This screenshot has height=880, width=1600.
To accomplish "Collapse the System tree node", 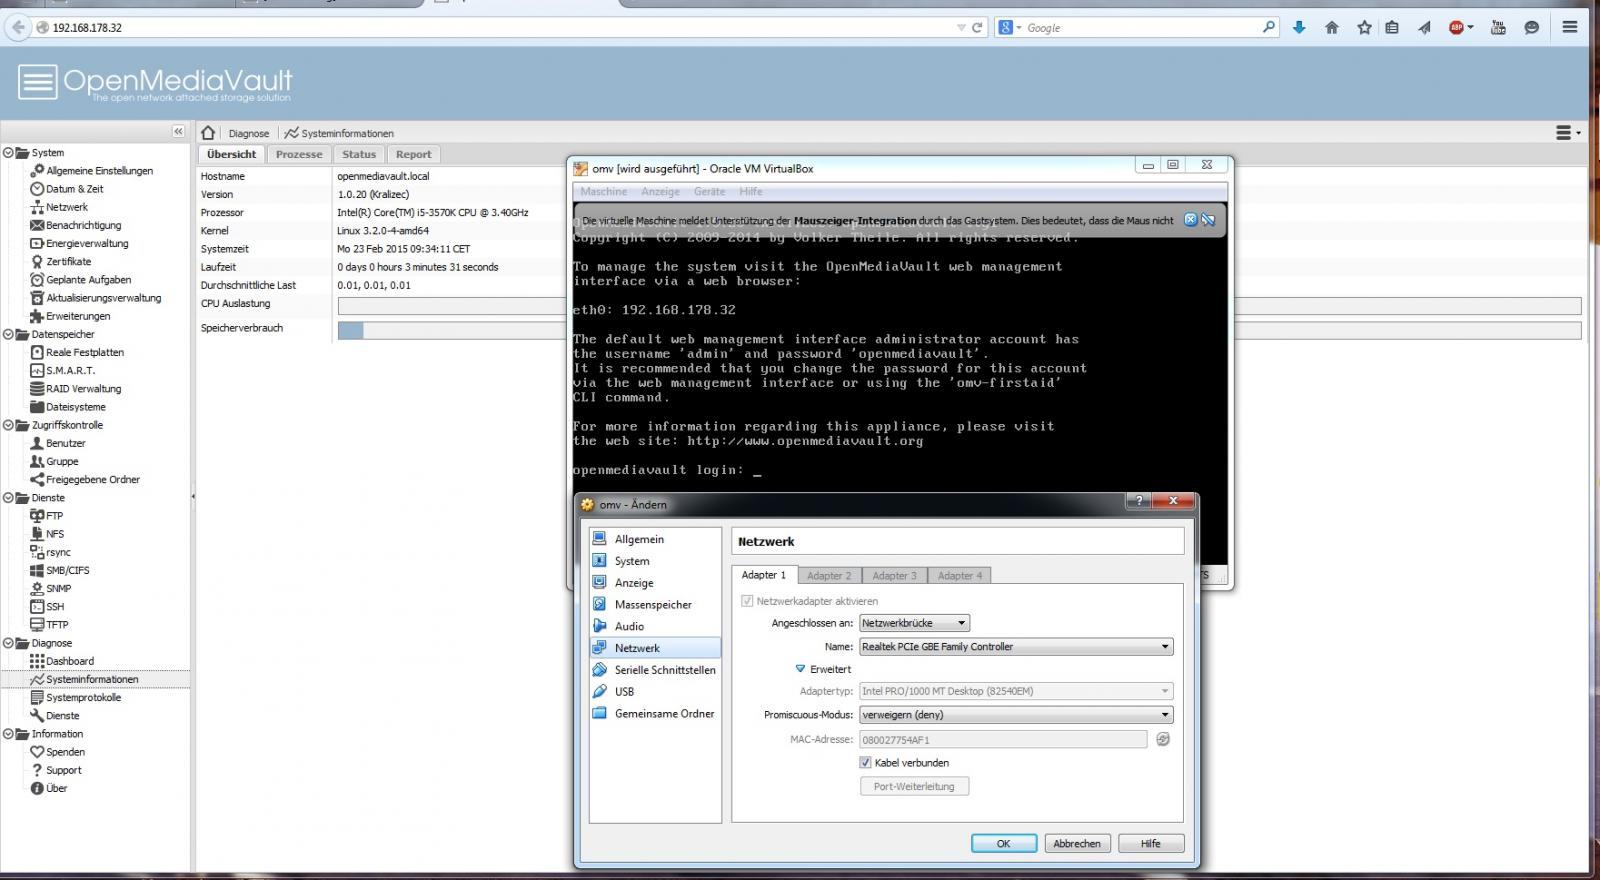I will 8,153.
